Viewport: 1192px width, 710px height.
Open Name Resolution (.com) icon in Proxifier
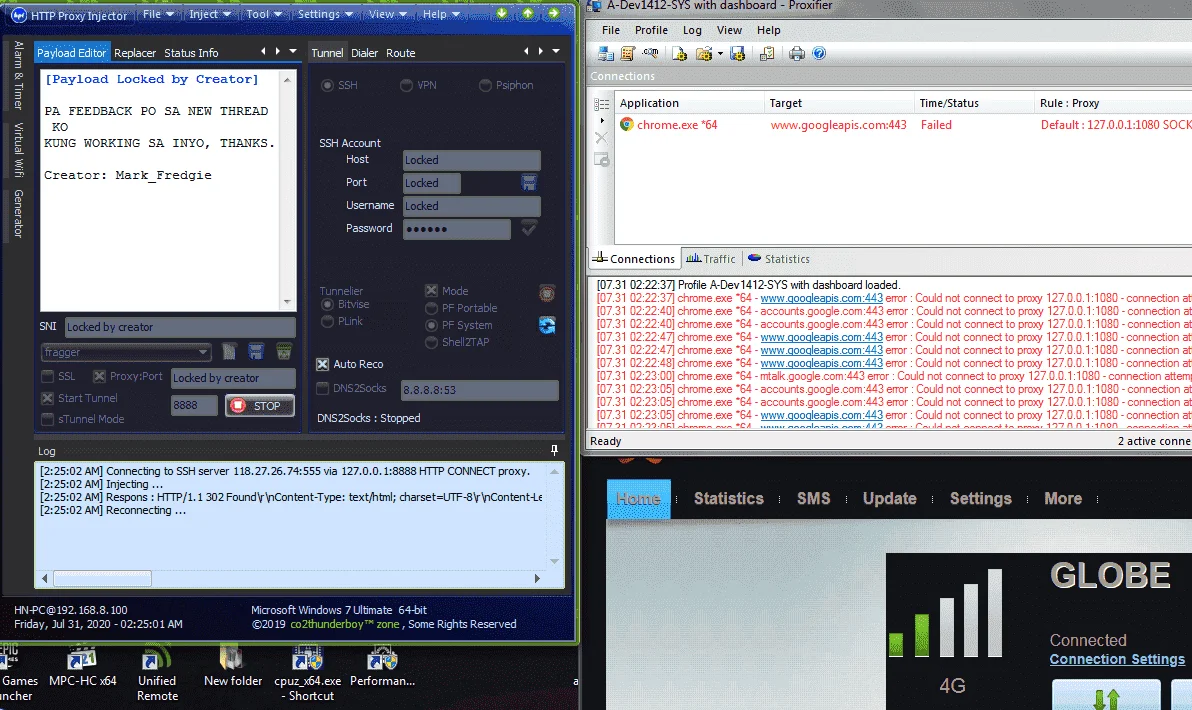(x=651, y=53)
